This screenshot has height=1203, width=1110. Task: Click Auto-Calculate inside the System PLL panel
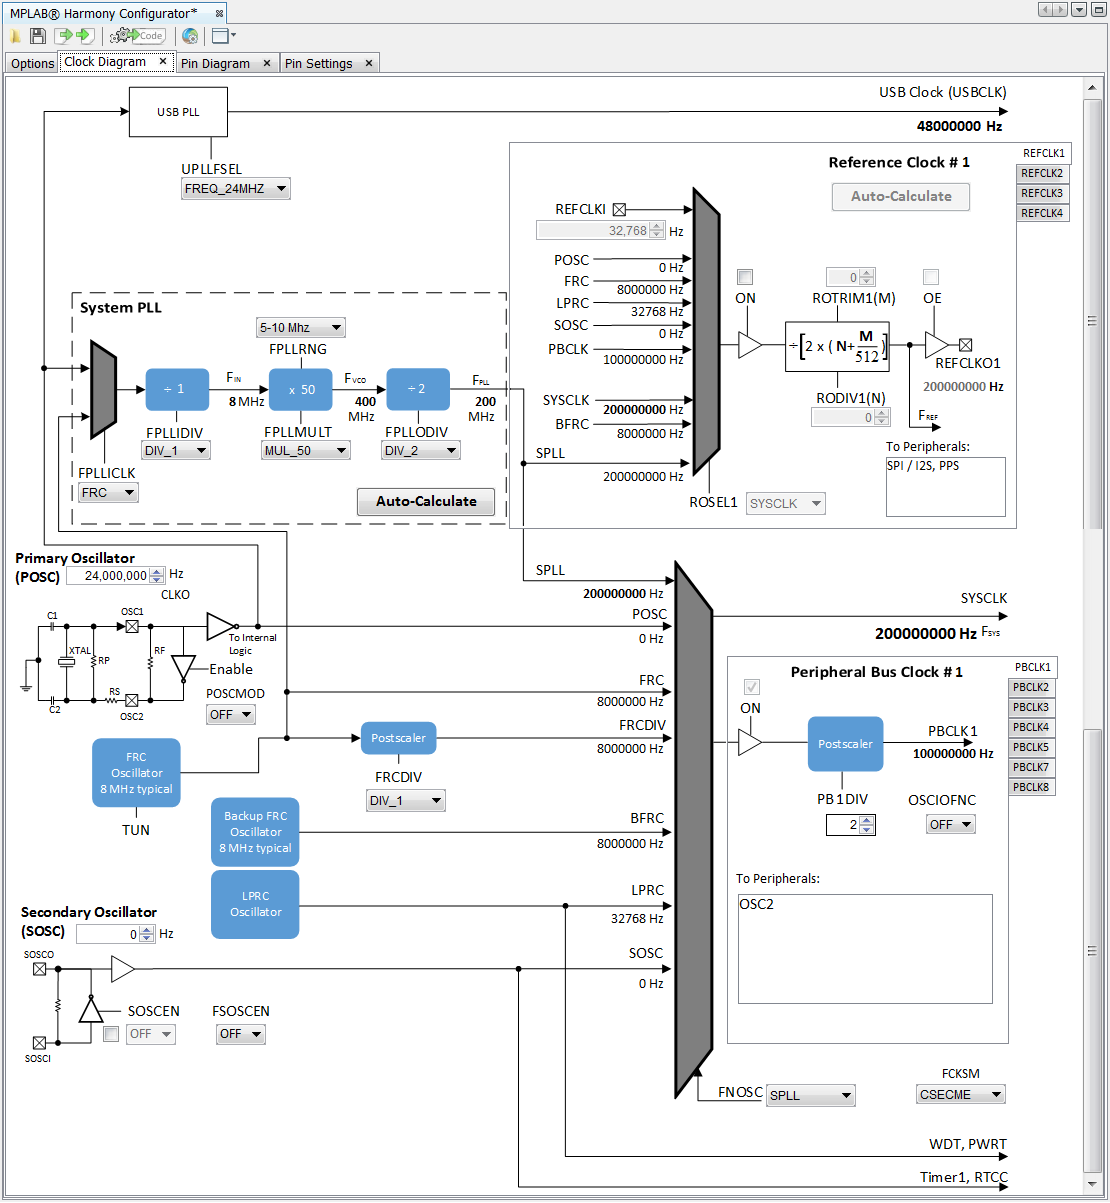click(x=425, y=501)
